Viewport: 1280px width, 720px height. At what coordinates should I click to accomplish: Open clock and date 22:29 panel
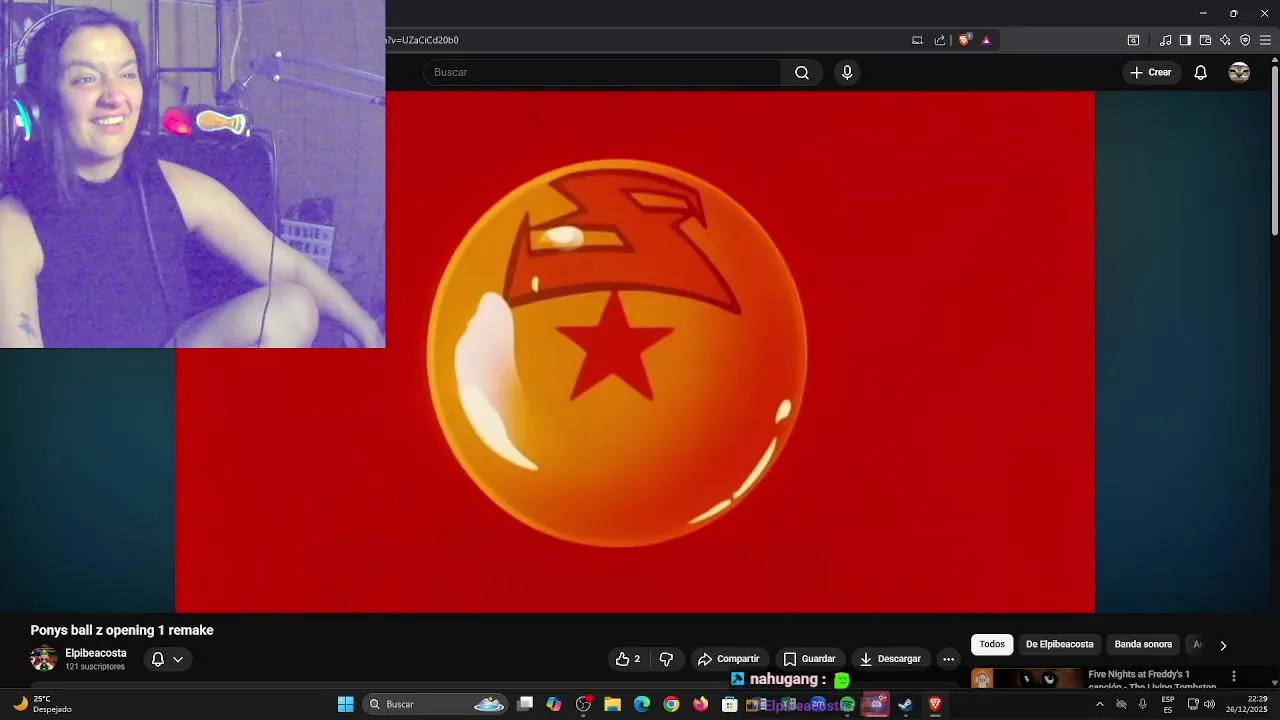tap(1247, 704)
